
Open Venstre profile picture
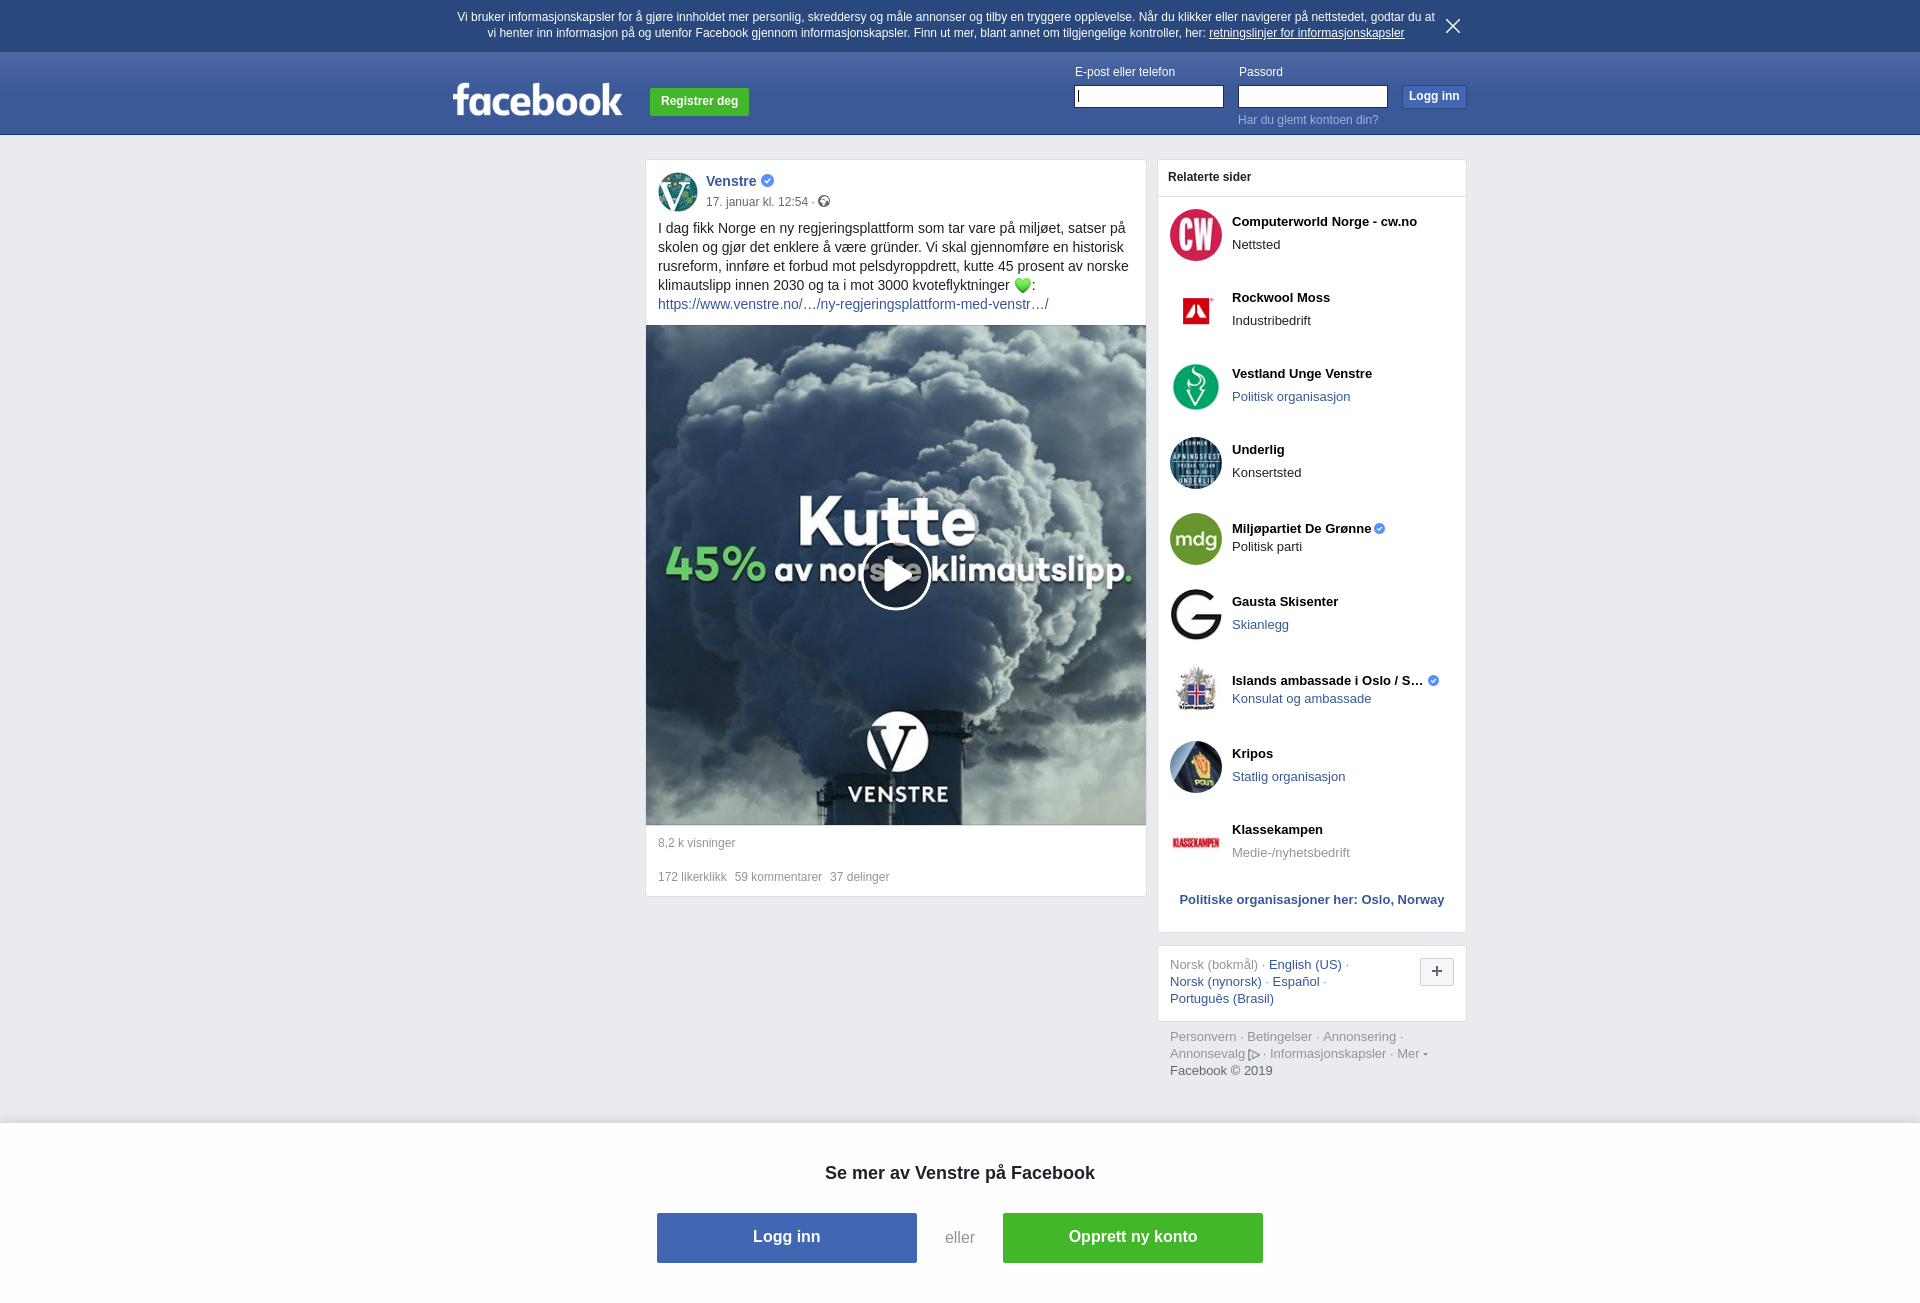[x=678, y=192]
